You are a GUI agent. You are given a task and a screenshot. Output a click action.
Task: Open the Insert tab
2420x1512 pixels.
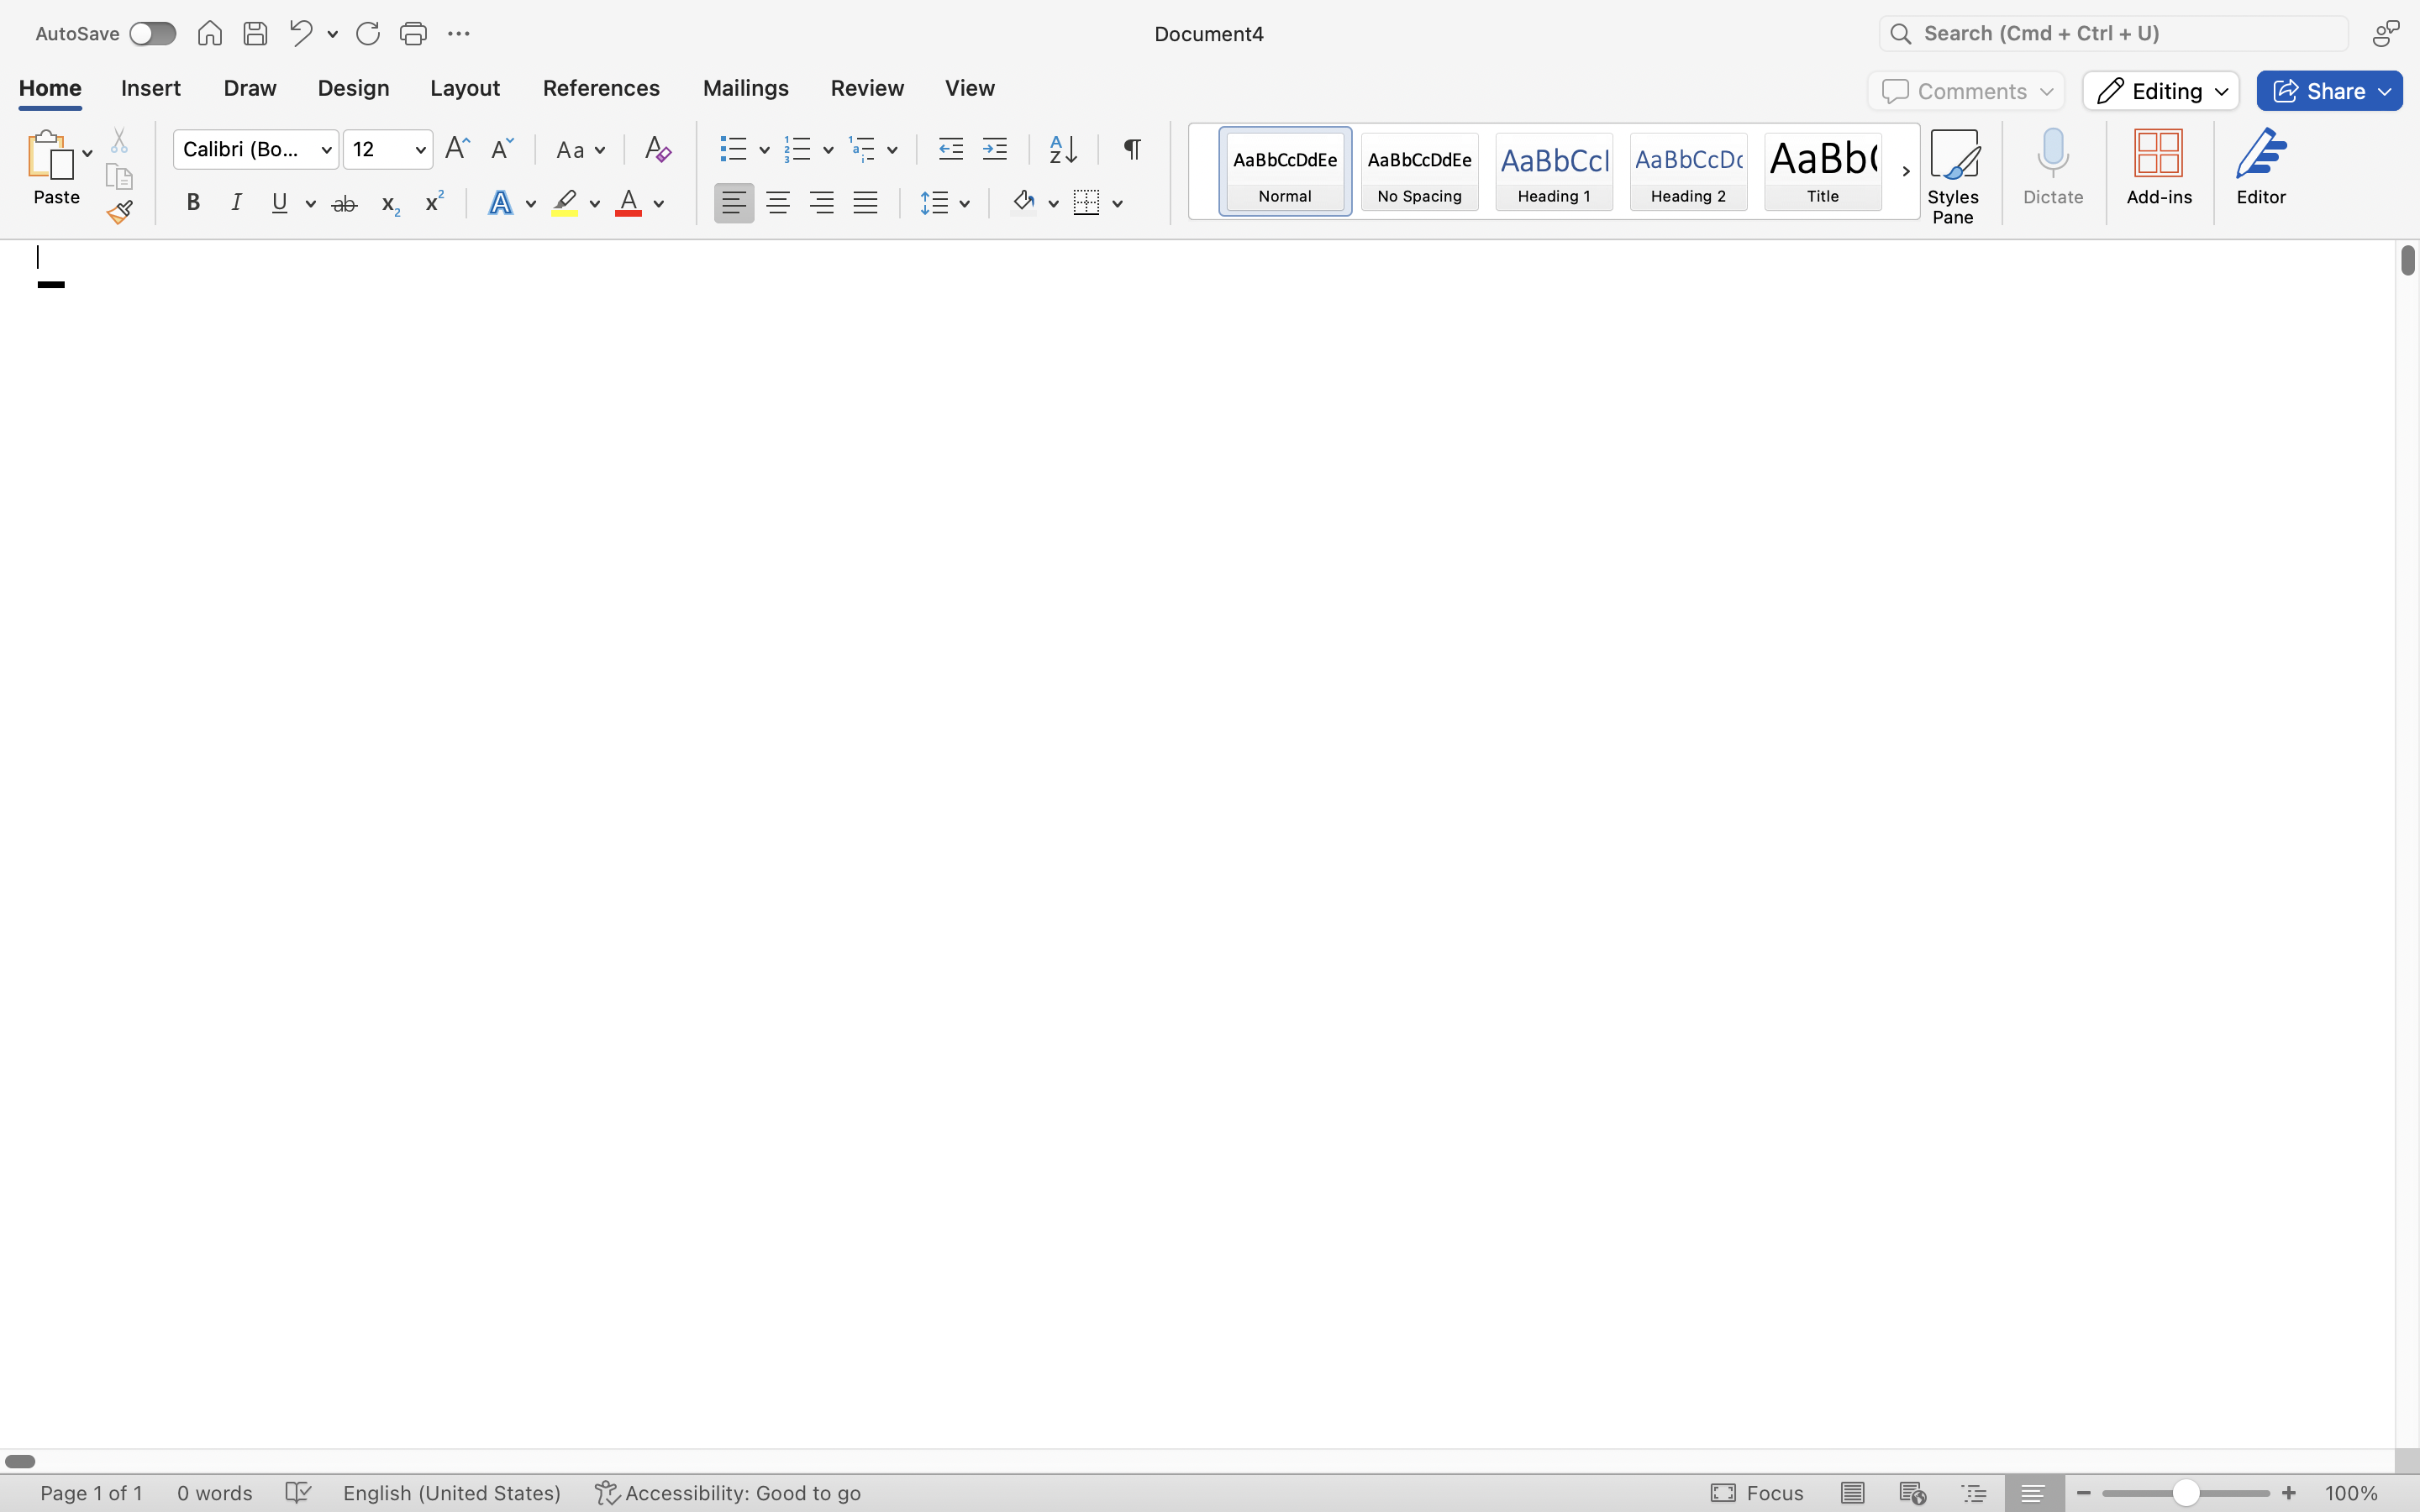151,88
